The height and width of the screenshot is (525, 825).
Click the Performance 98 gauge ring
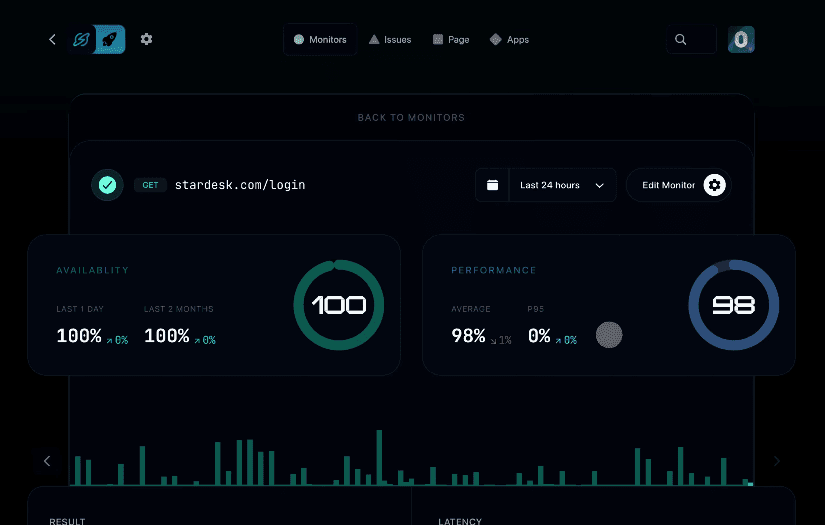tap(733, 305)
